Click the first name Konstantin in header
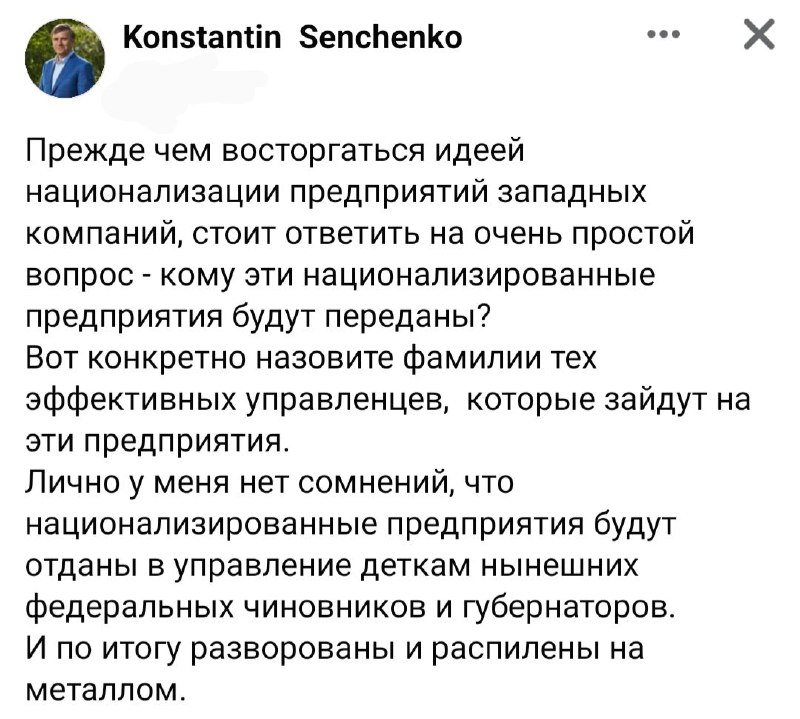 202,37
